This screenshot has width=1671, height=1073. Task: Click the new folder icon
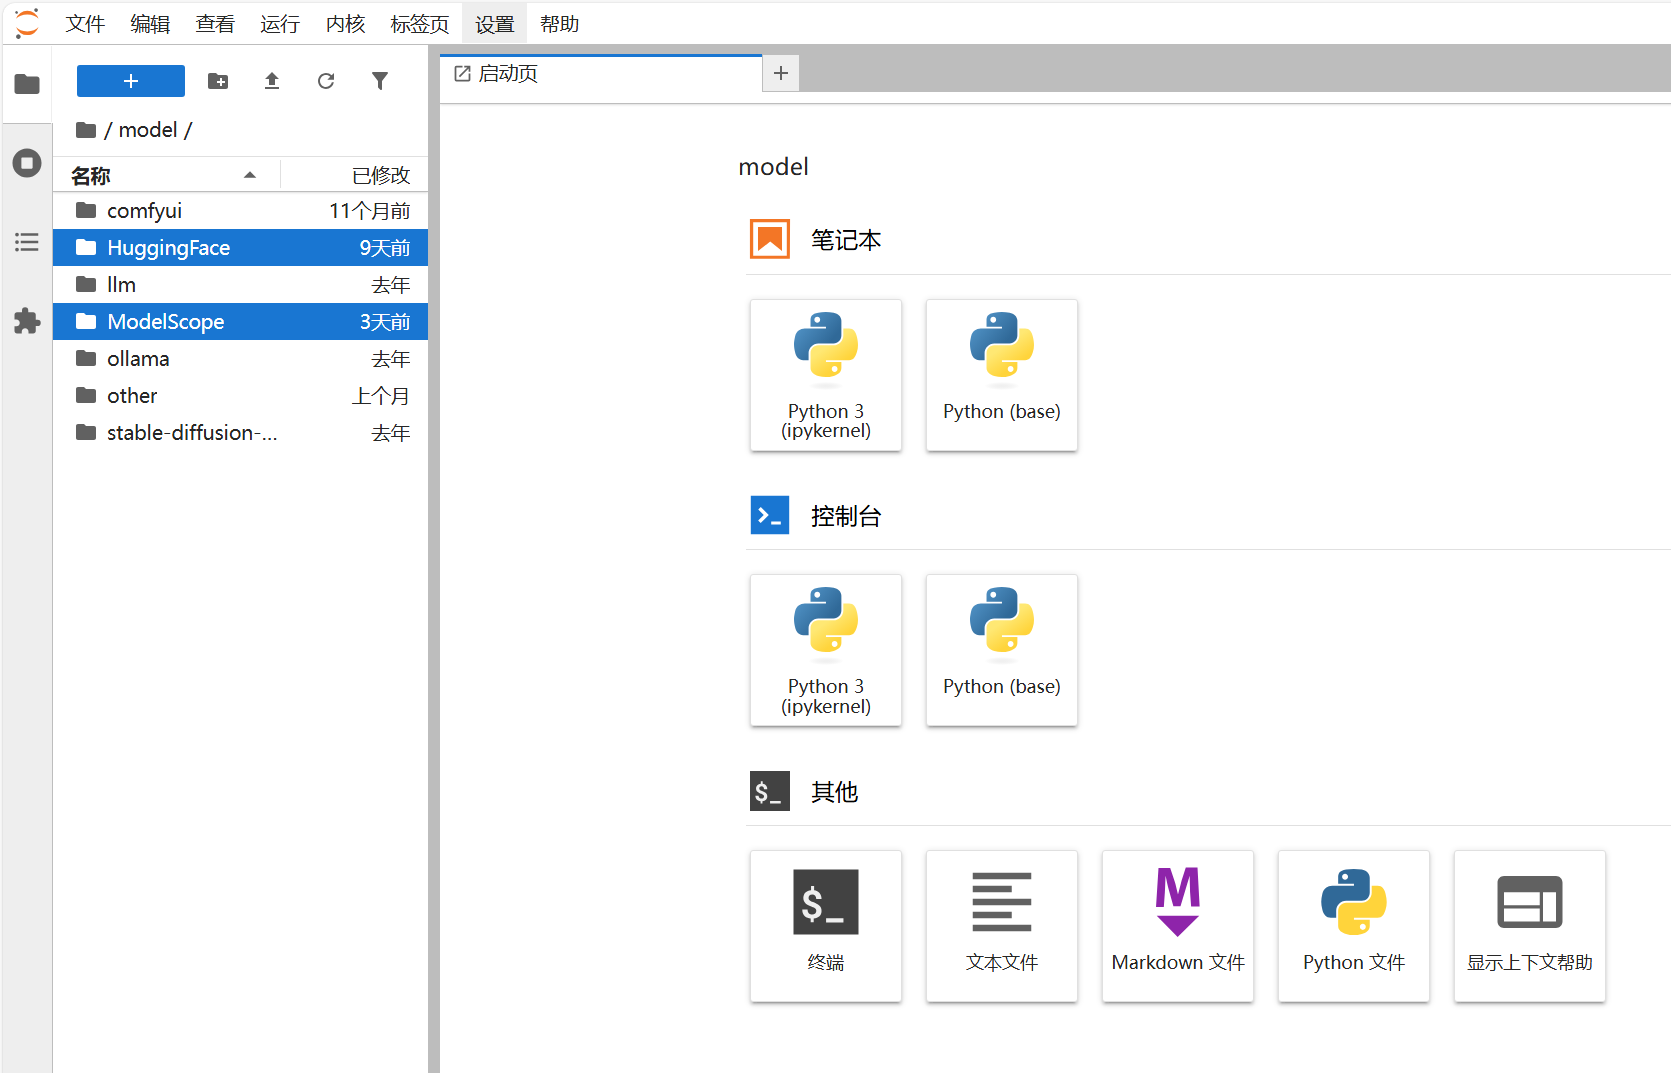[218, 81]
